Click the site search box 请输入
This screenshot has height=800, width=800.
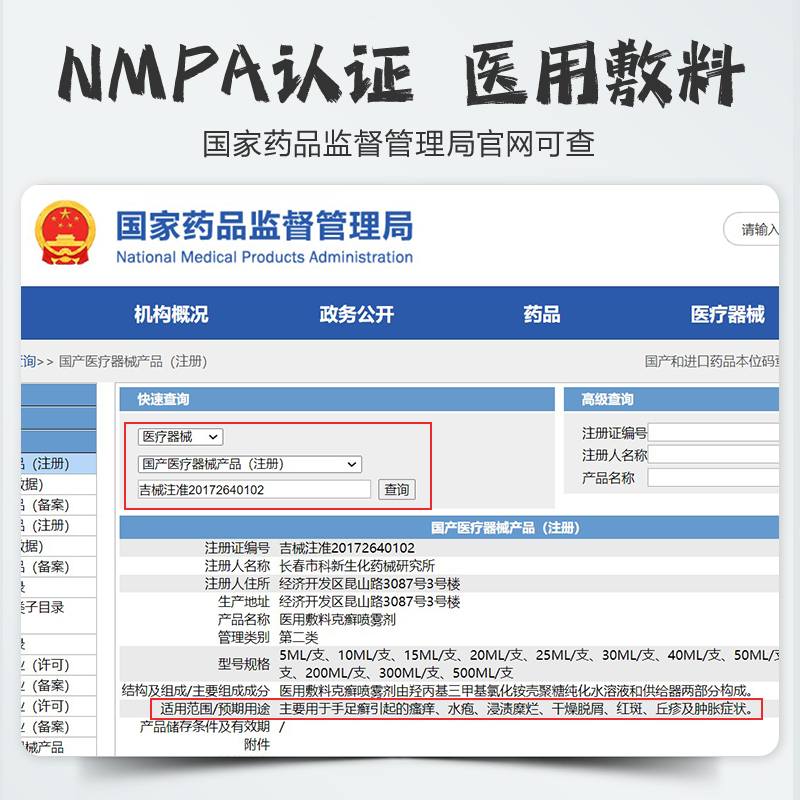tap(752, 229)
